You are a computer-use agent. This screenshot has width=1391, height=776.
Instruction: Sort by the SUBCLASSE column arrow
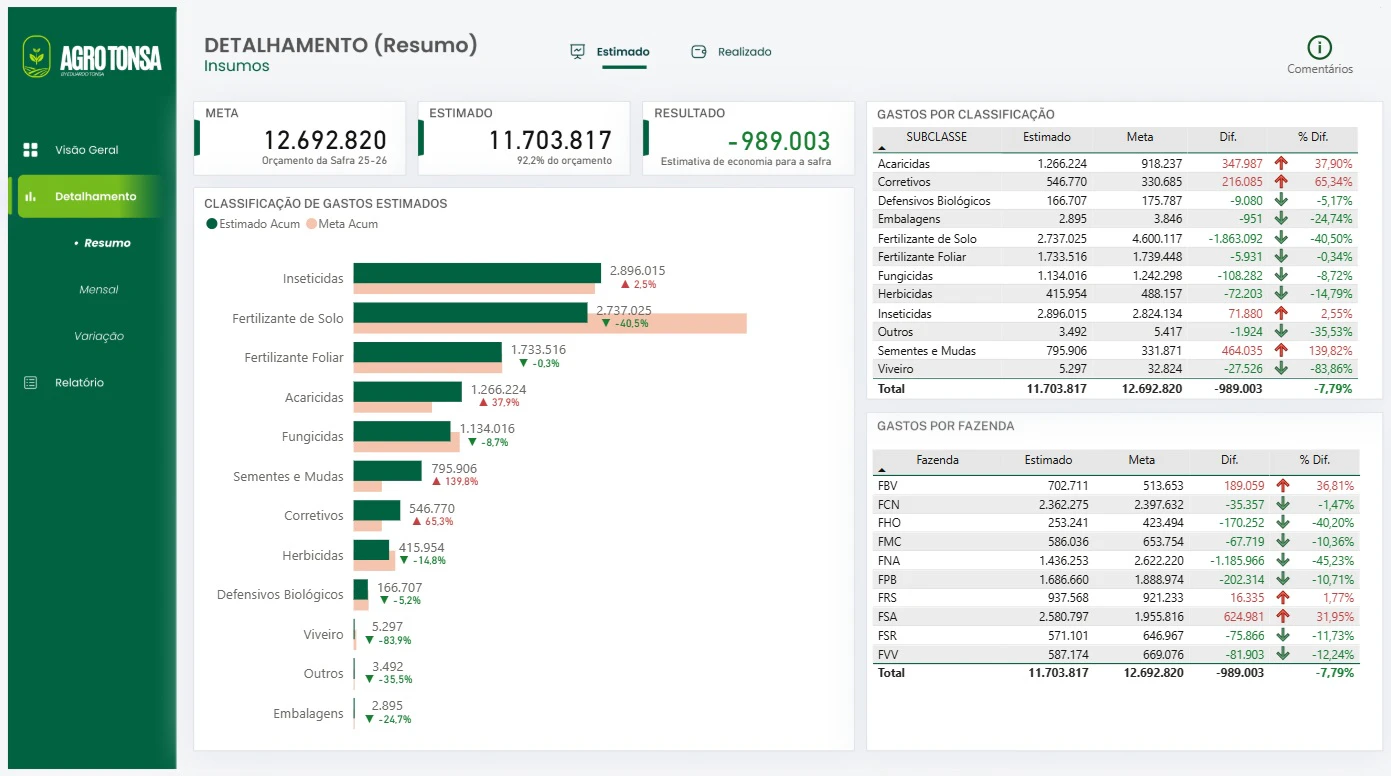(x=881, y=147)
